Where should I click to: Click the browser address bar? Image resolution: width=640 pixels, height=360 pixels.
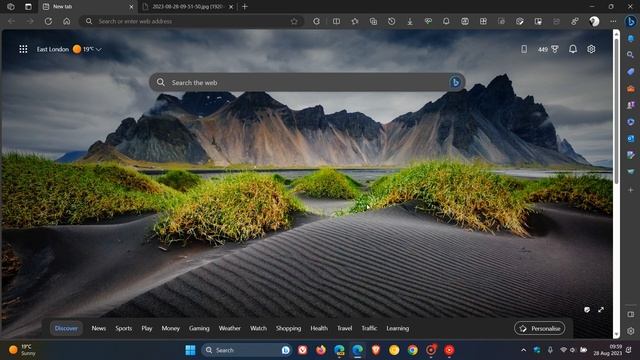(192, 21)
